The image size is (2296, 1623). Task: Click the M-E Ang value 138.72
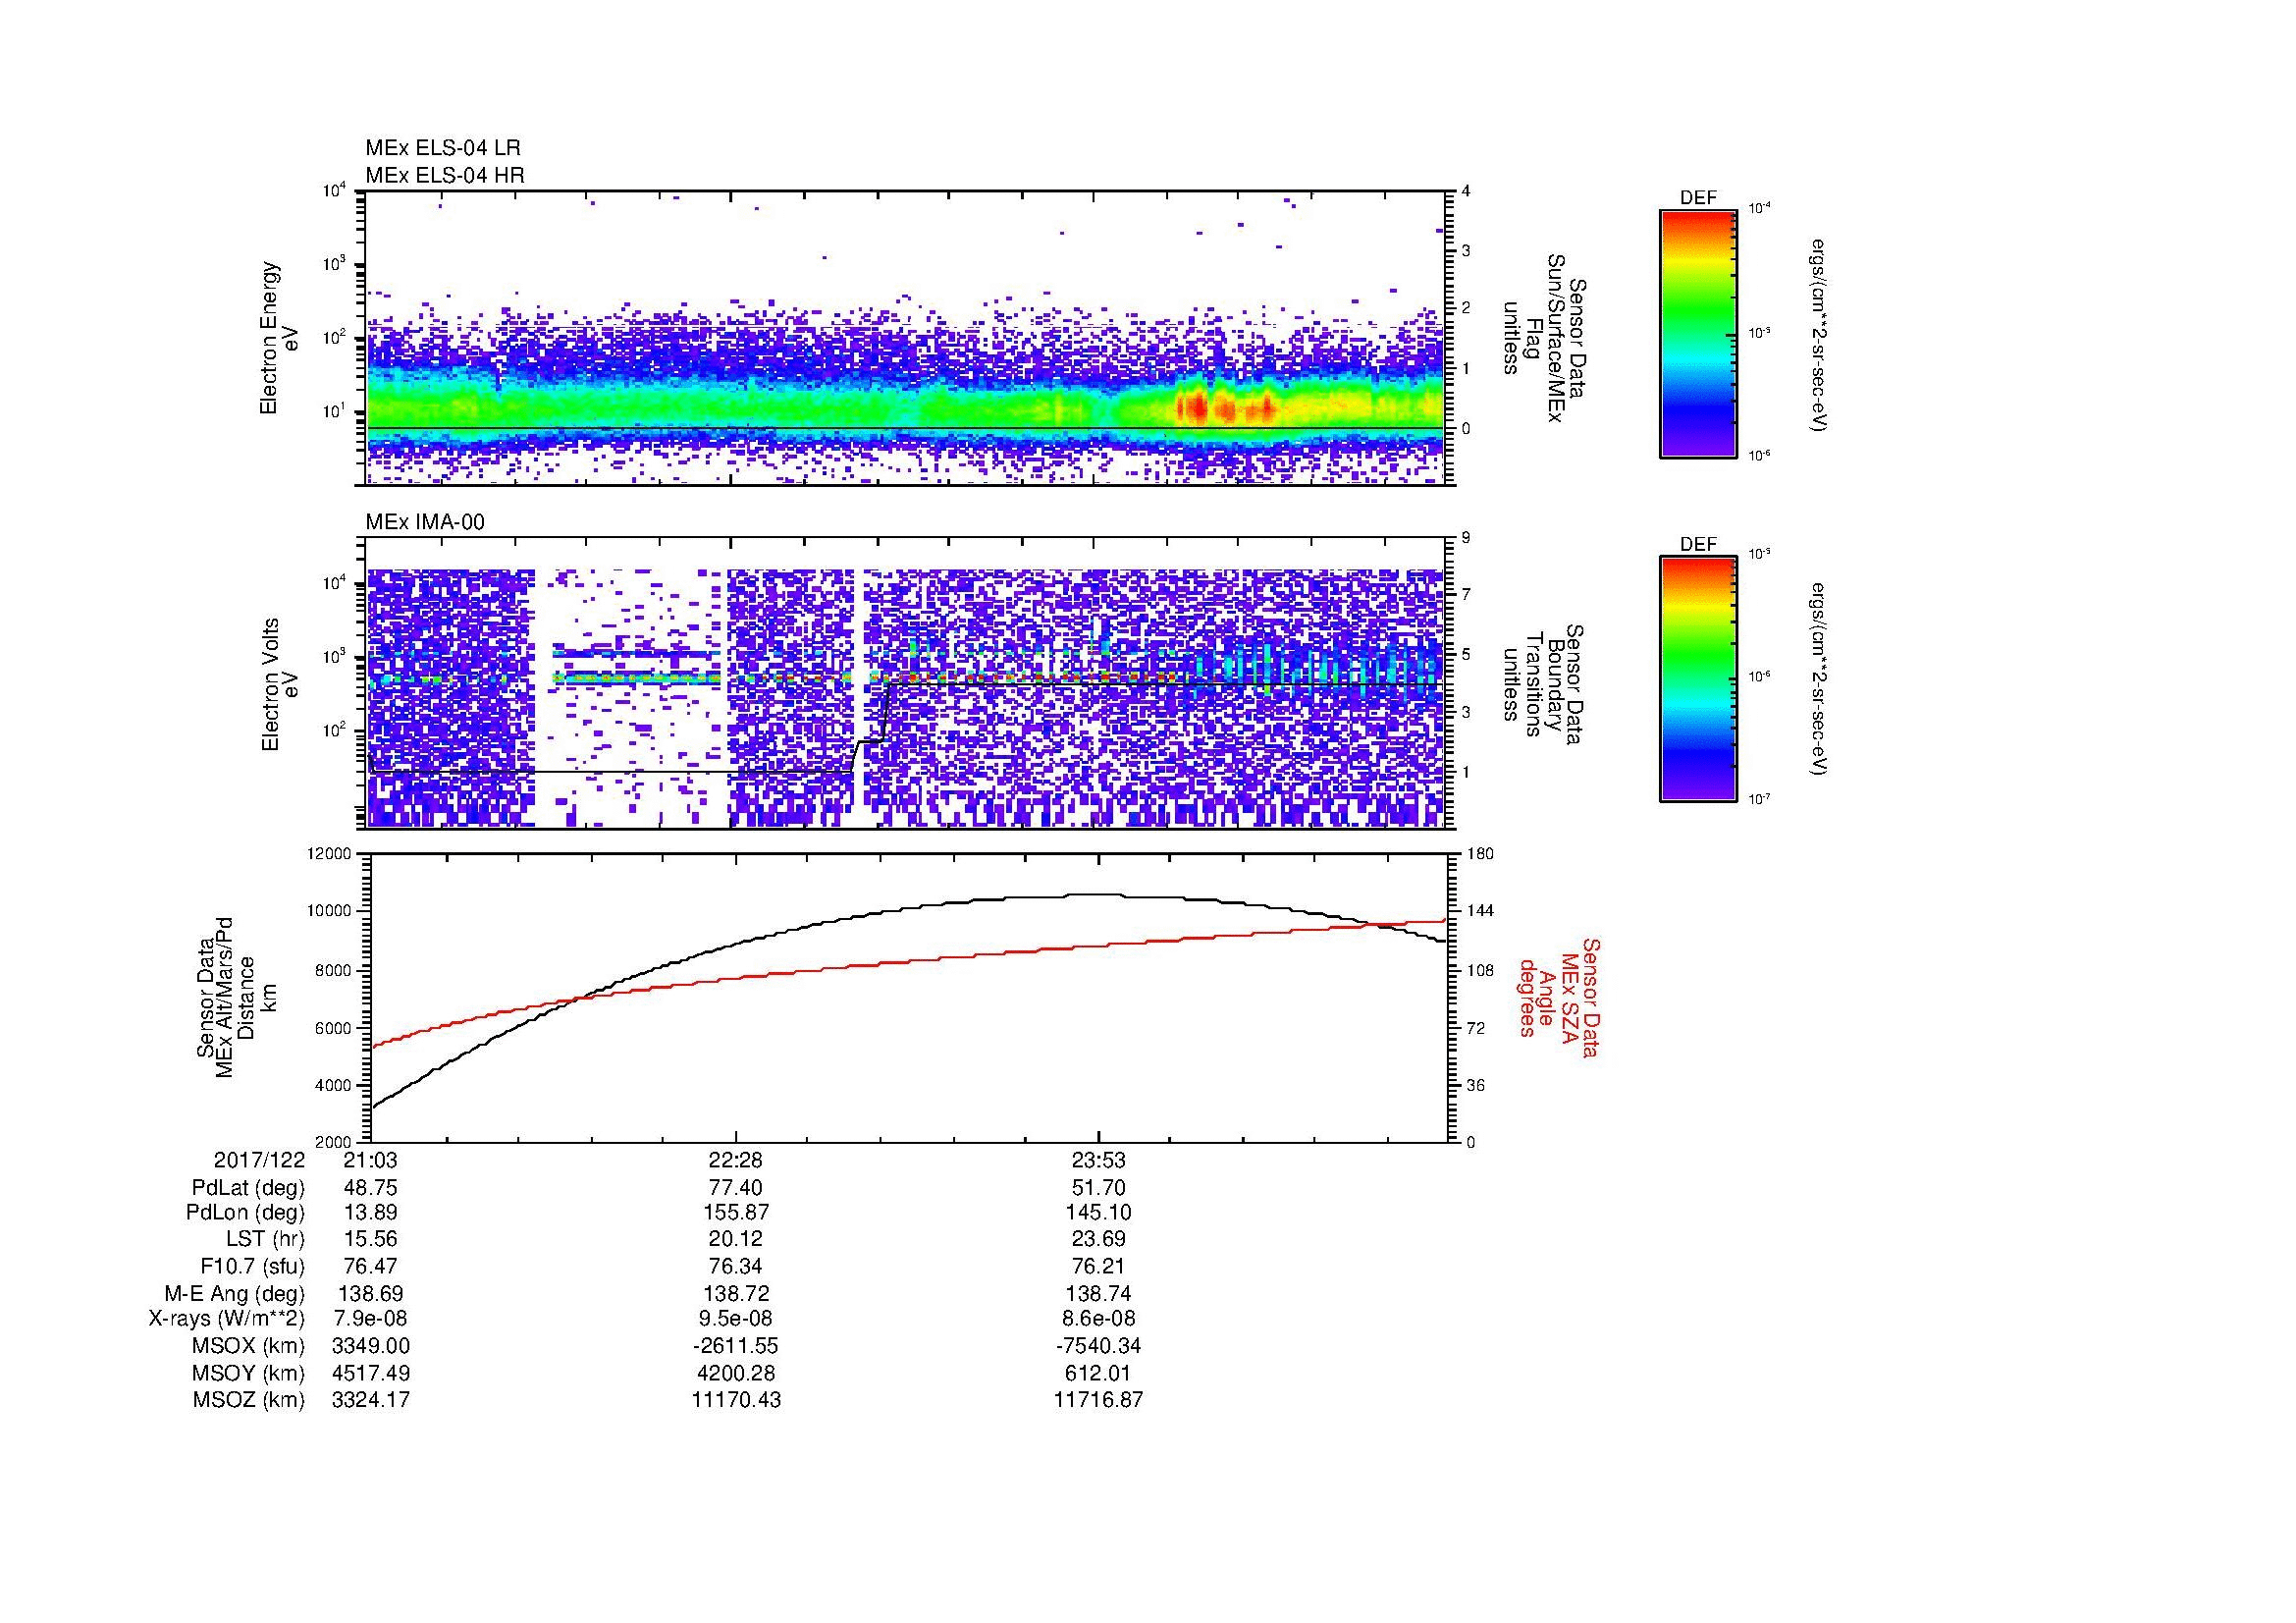pos(736,1293)
